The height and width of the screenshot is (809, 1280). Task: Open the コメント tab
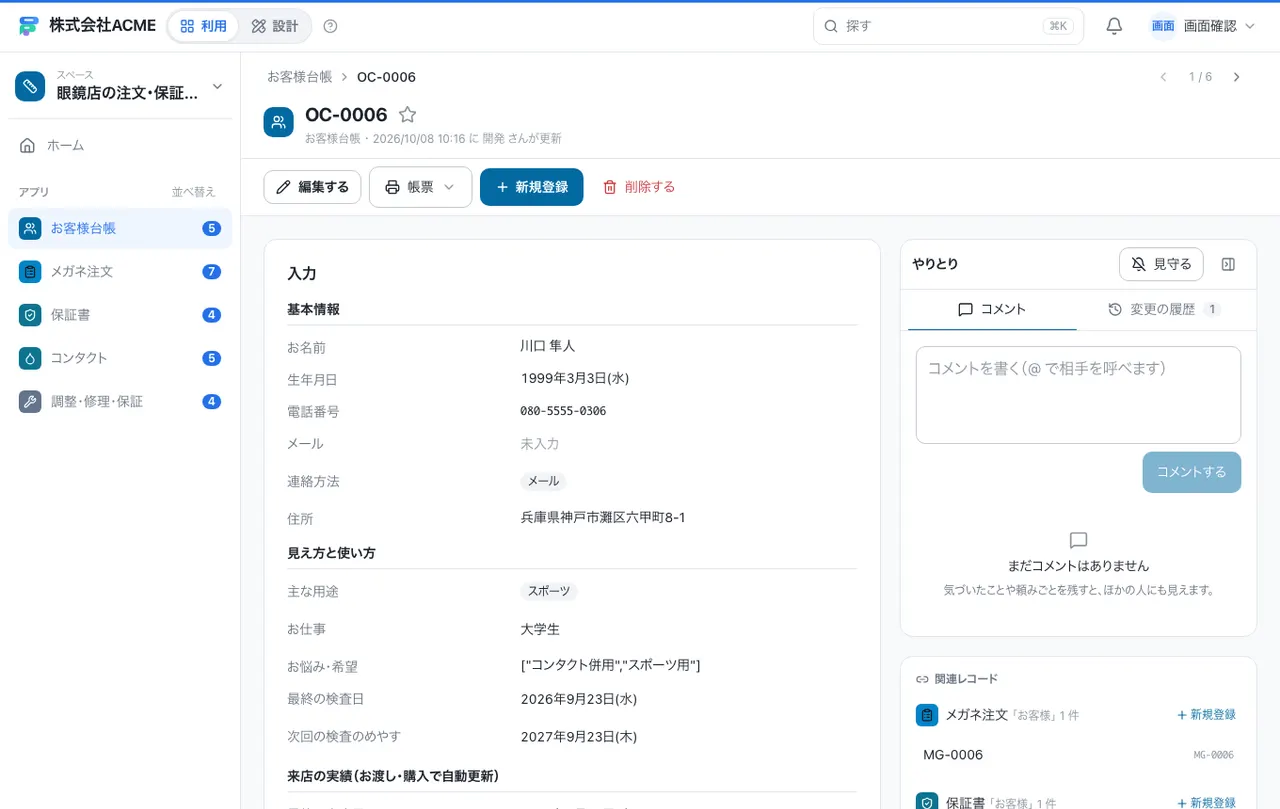click(x=992, y=309)
